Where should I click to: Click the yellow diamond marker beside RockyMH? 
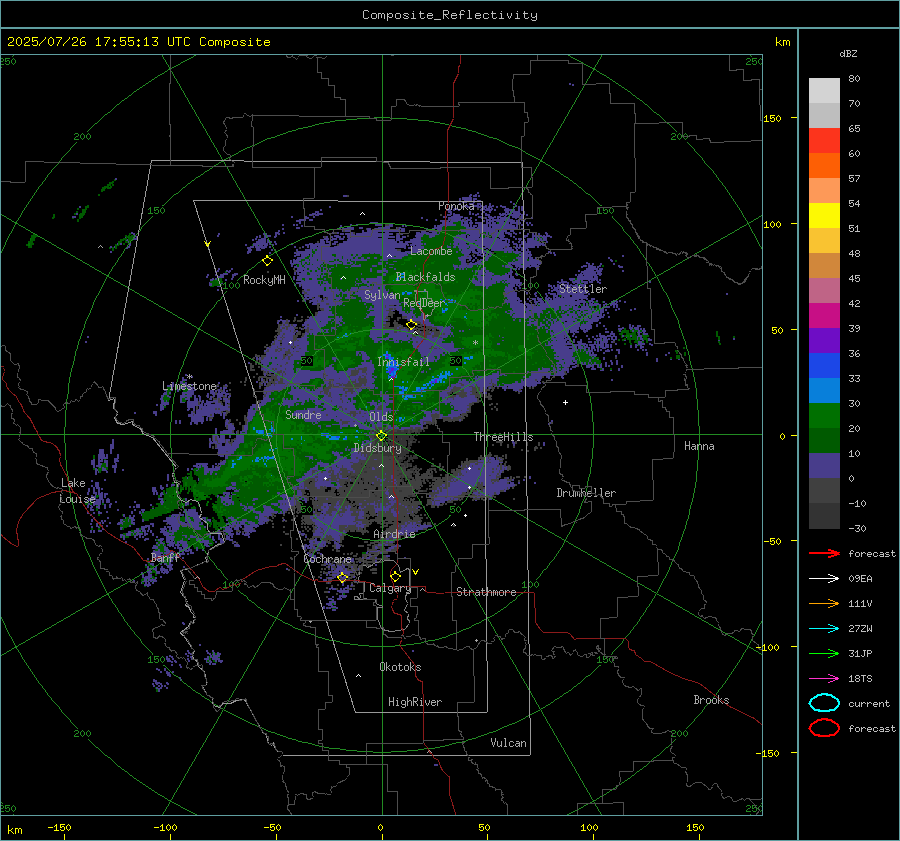(x=267, y=261)
